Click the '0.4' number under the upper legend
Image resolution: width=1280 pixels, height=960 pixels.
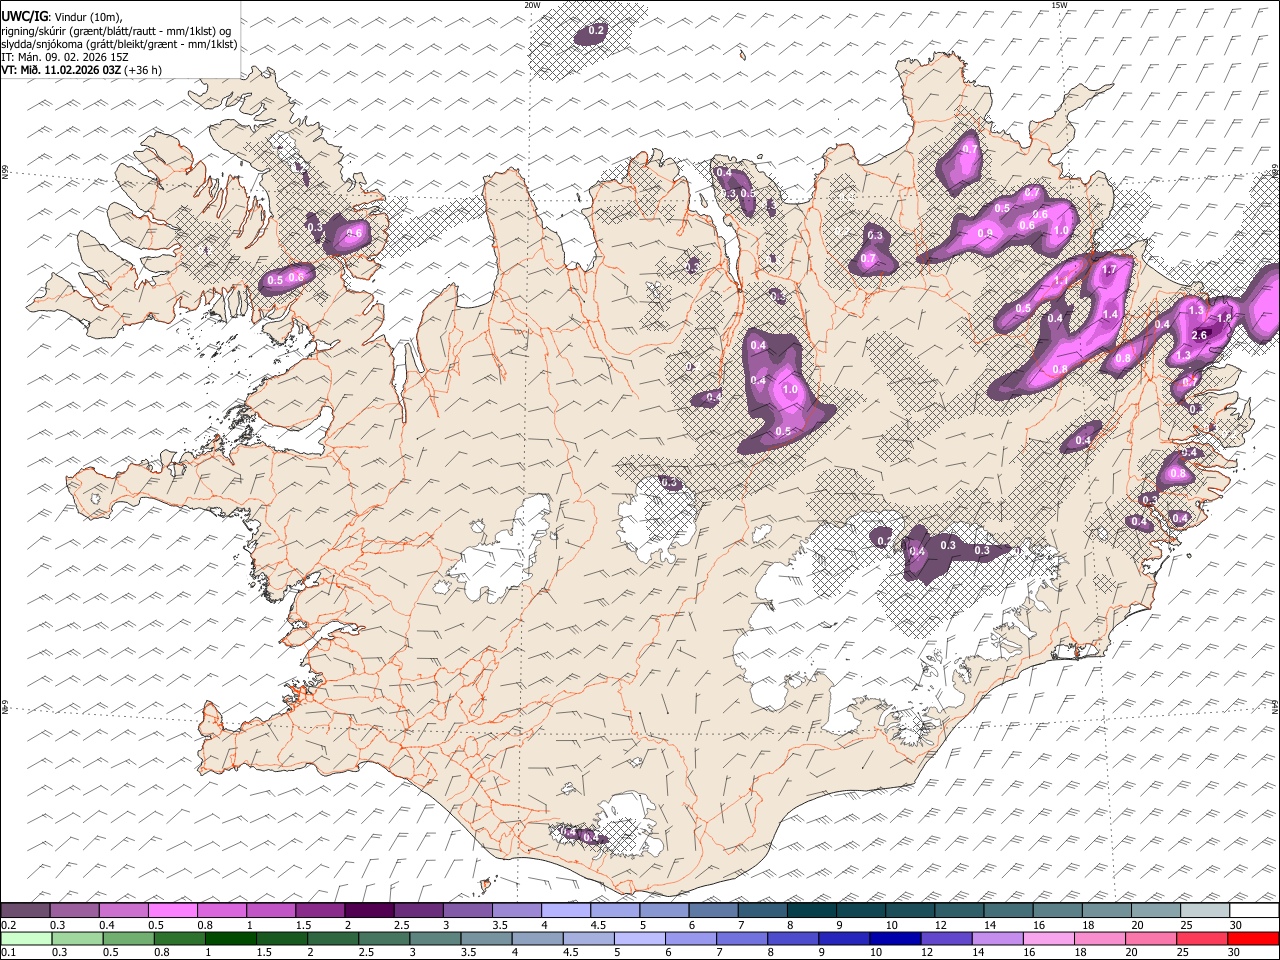(107, 925)
